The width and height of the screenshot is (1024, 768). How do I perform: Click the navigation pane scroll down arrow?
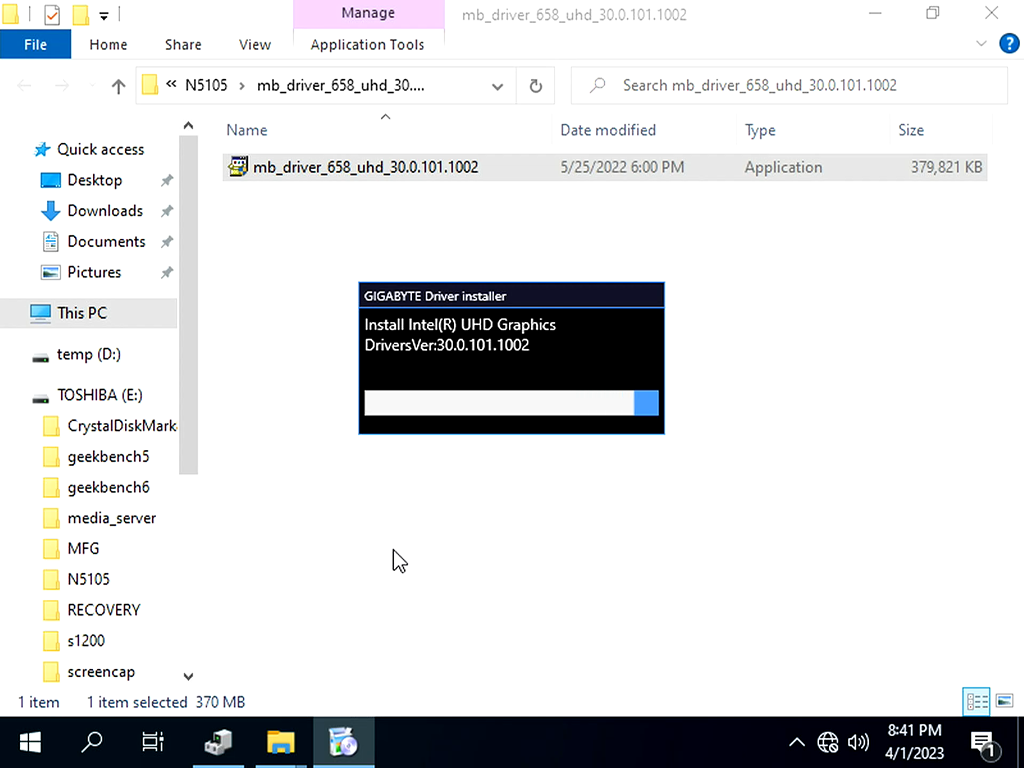pyautogui.click(x=188, y=677)
